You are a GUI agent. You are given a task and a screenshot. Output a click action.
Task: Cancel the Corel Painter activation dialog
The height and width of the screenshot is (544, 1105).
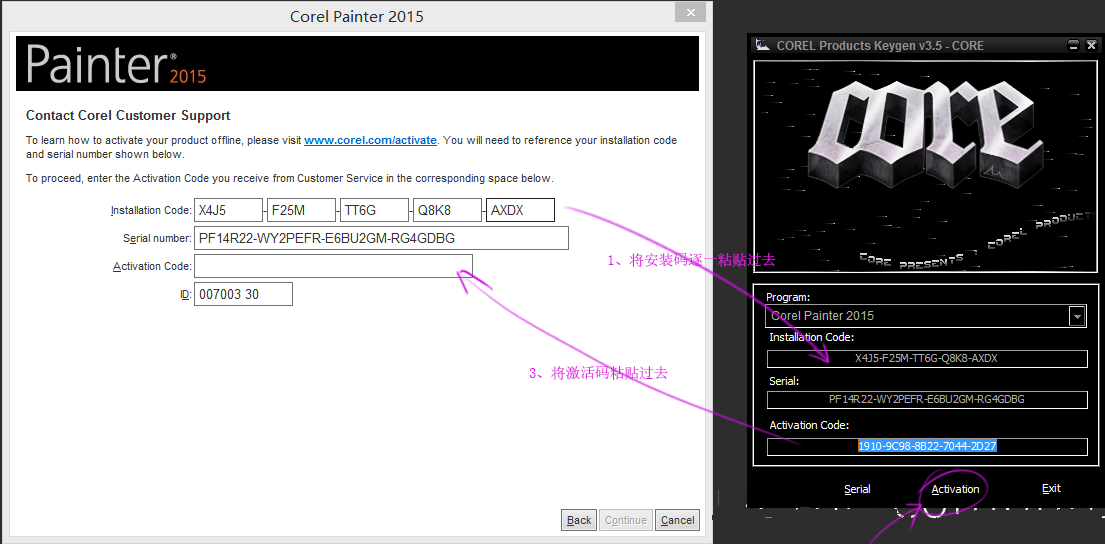(677, 520)
